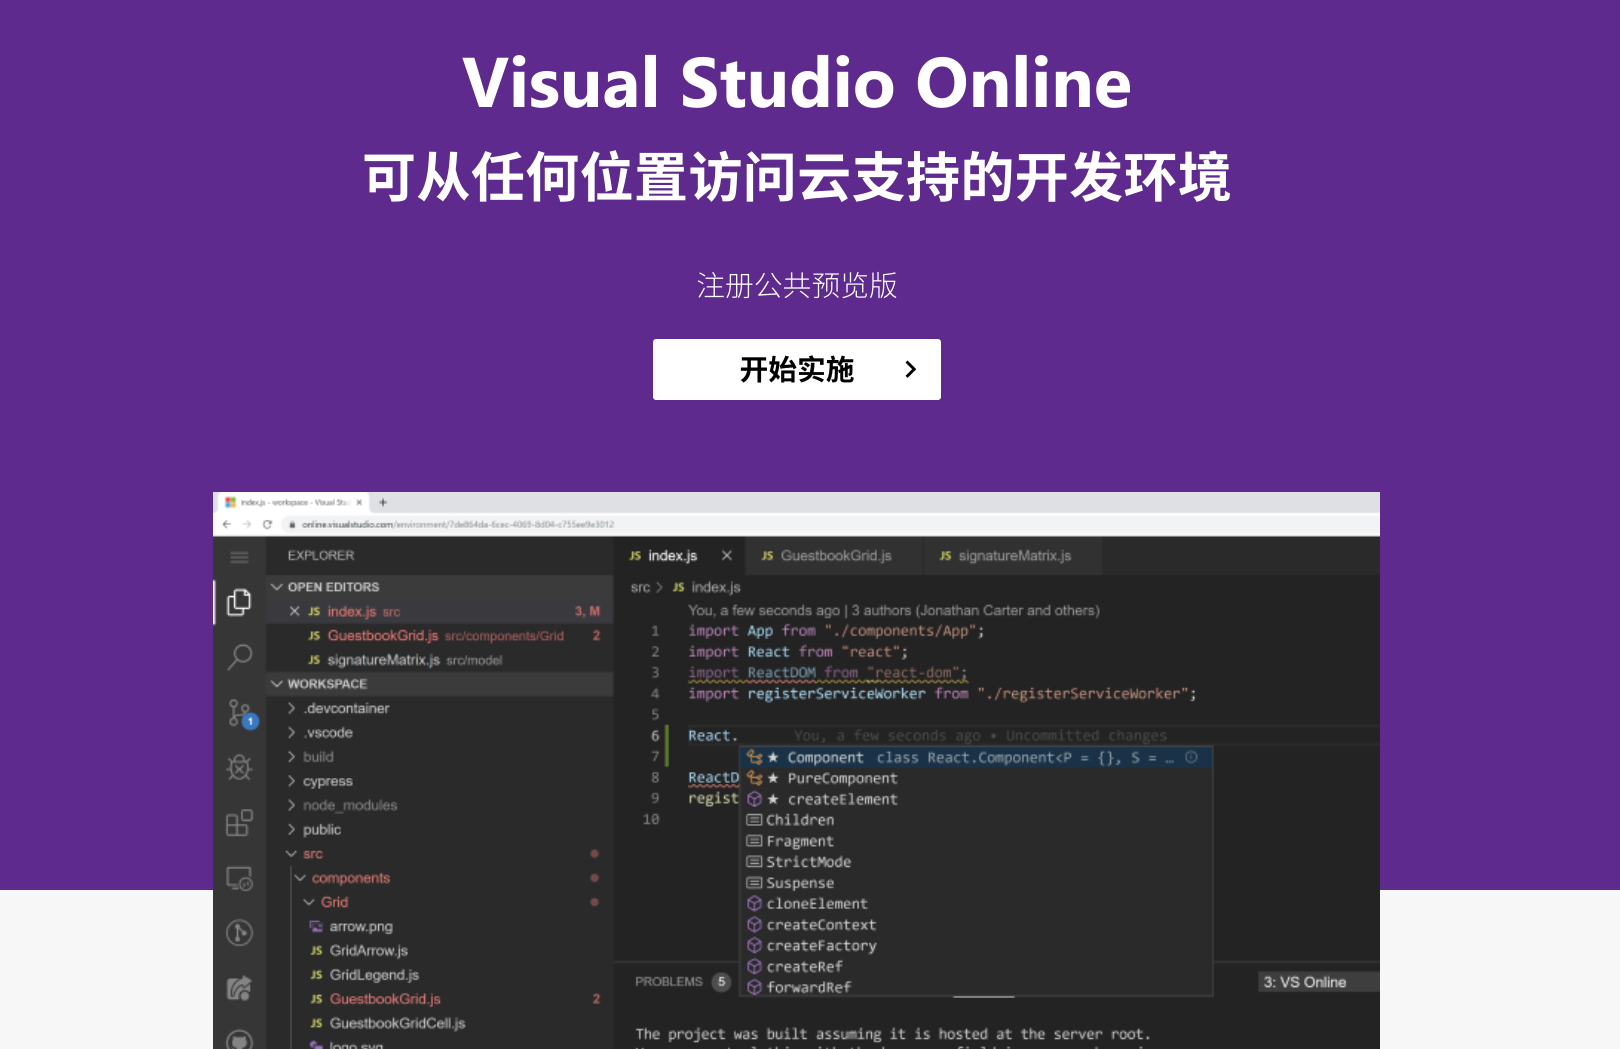Close the index.js editor tab
The height and width of the screenshot is (1049, 1620).
(727, 556)
